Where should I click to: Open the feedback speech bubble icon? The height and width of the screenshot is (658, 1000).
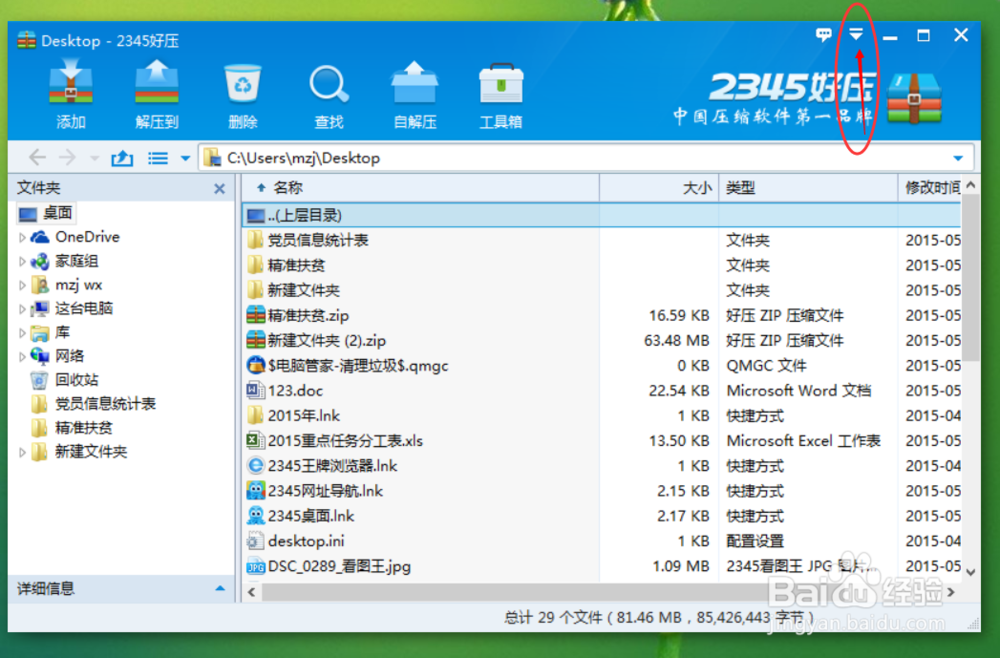point(824,34)
